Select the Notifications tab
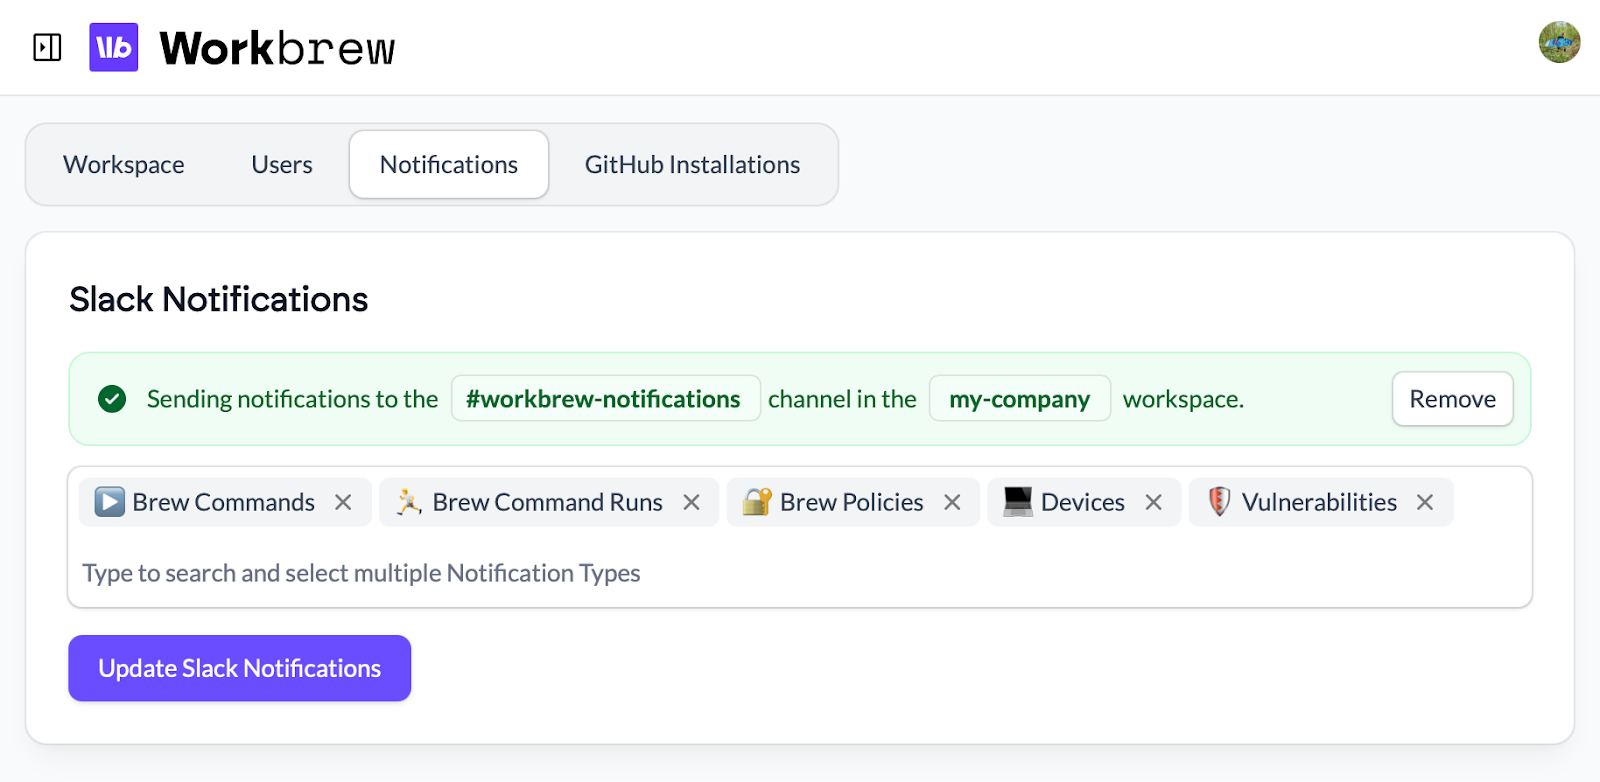 coord(449,165)
